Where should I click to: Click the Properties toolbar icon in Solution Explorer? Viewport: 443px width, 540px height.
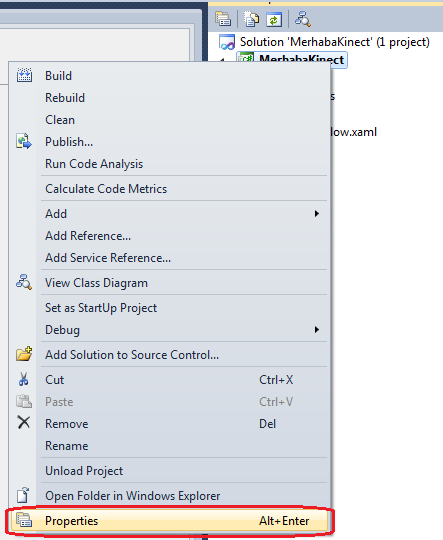click(x=223, y=19)
